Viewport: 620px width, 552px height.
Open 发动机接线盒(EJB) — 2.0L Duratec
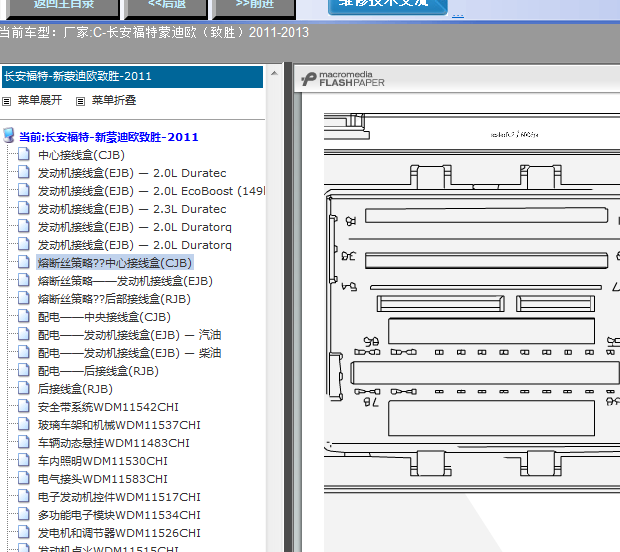click(132, 173)
